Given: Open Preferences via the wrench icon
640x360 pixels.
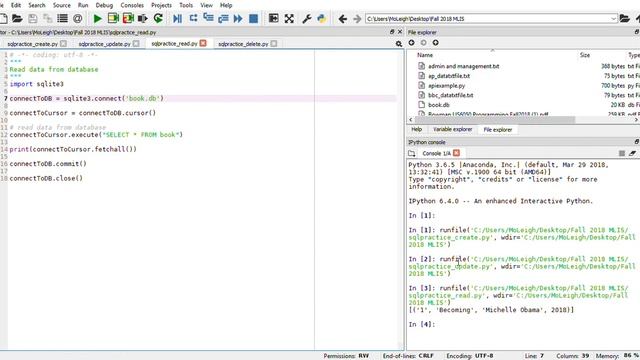Looking at the screenshot, I should pyautogui.click(x=307, y=18).
